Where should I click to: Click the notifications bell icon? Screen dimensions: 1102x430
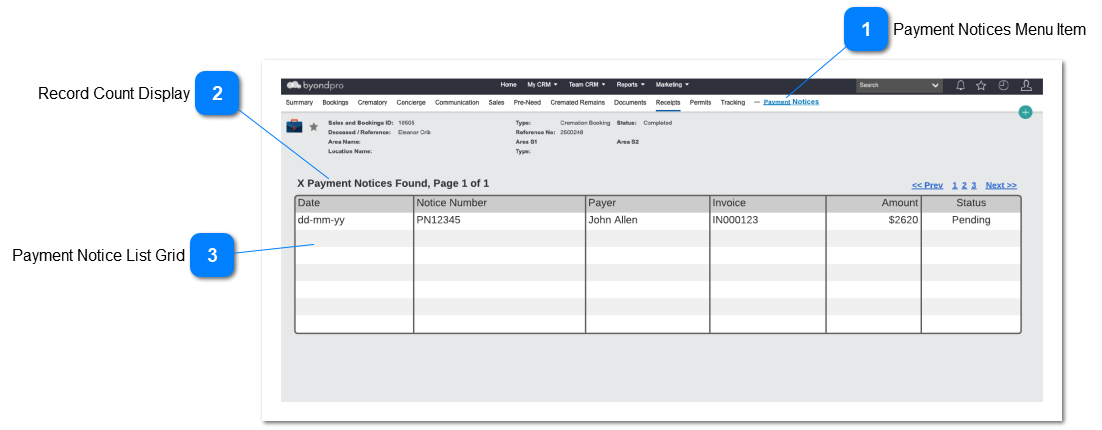[x=961, y=85]
